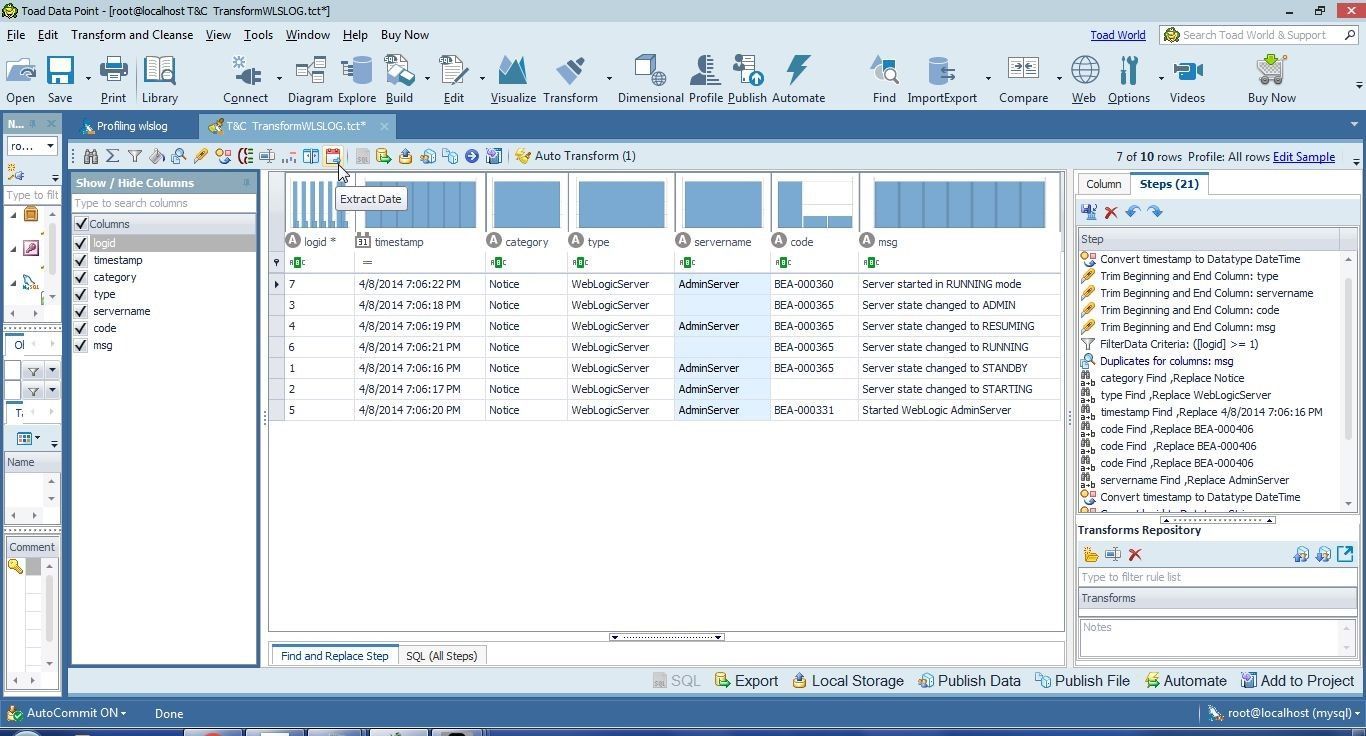
Task: Expand the Save button dropdown arrow
Action: click(88, 78)
